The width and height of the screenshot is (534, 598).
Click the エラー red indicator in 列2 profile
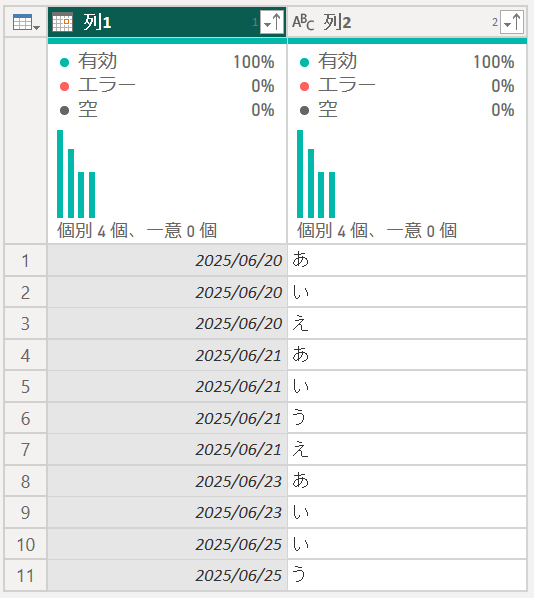pyautogui.click(x=304, y=87)
